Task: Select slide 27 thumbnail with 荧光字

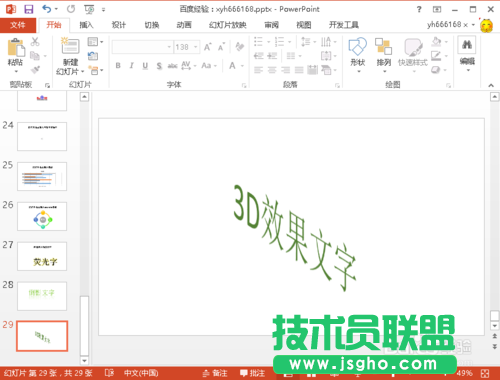Action: pyautogui.click(x=42, y=256)
